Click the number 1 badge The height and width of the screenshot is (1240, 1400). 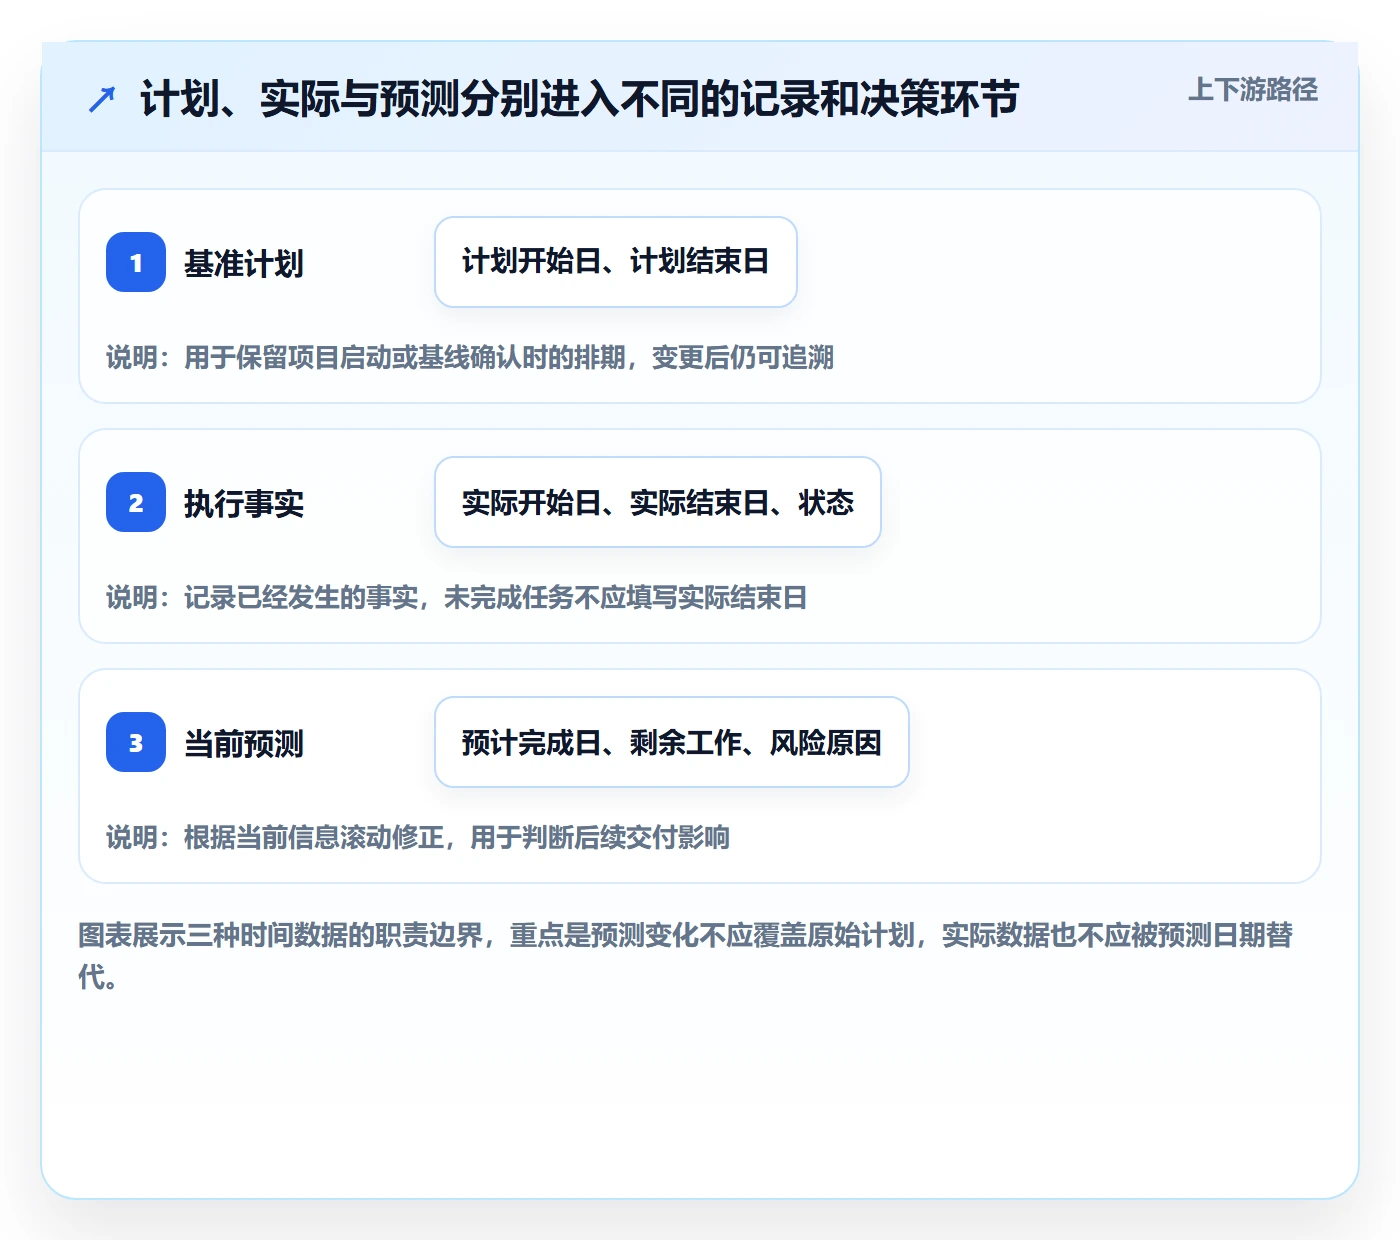click(x=136, y=262)
